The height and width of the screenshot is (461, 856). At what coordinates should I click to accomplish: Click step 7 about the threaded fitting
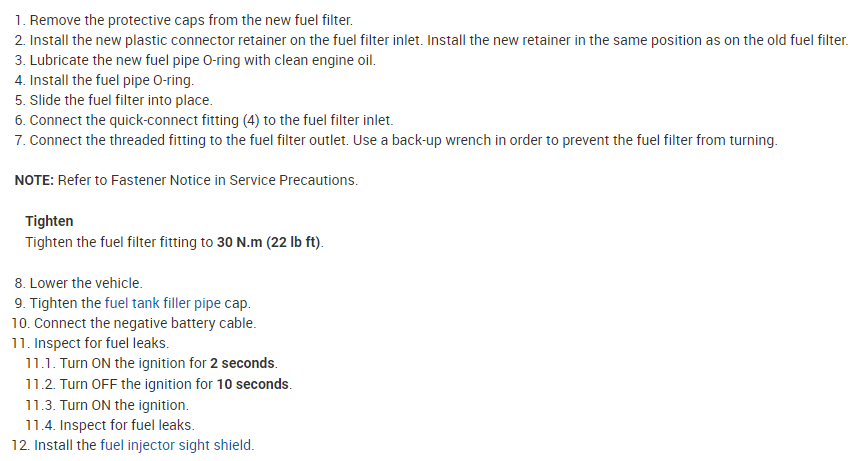pyautogui.click(x=402, y=140)
